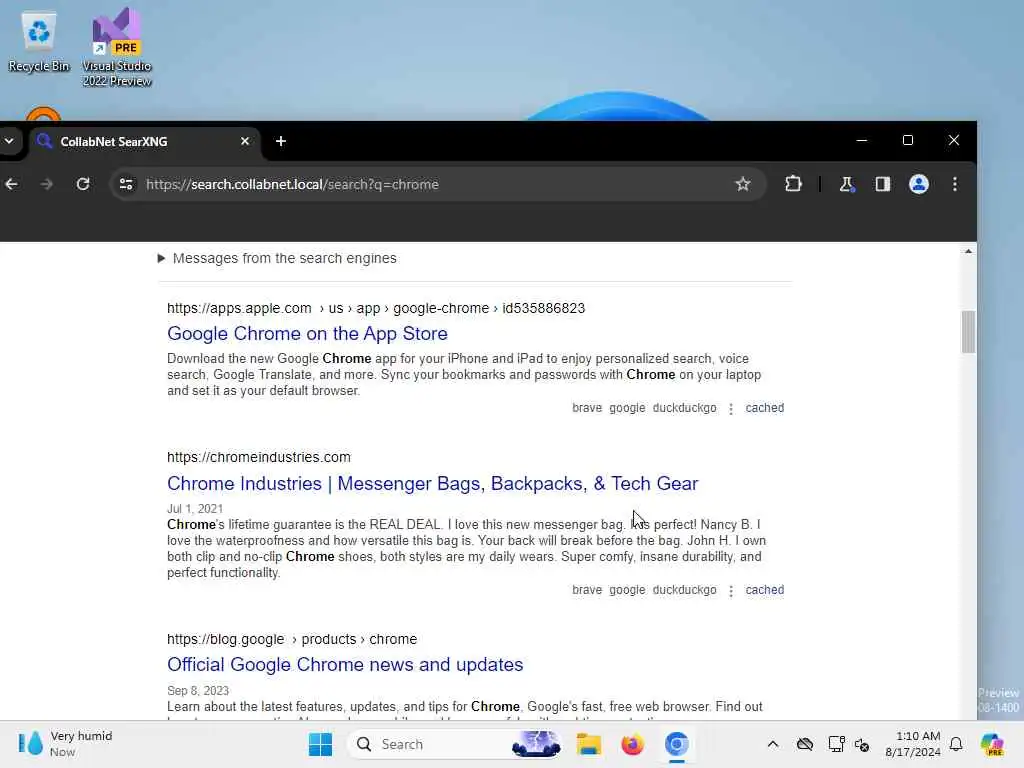Viewport: 1024px width, 768px height.
Task: Bookmark this page with the star icon
Action: [x=743, y=184]
